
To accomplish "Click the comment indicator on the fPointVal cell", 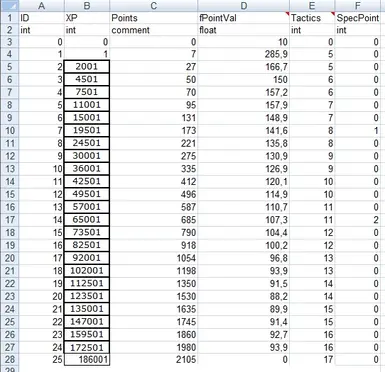I will (x=287, y=14).
